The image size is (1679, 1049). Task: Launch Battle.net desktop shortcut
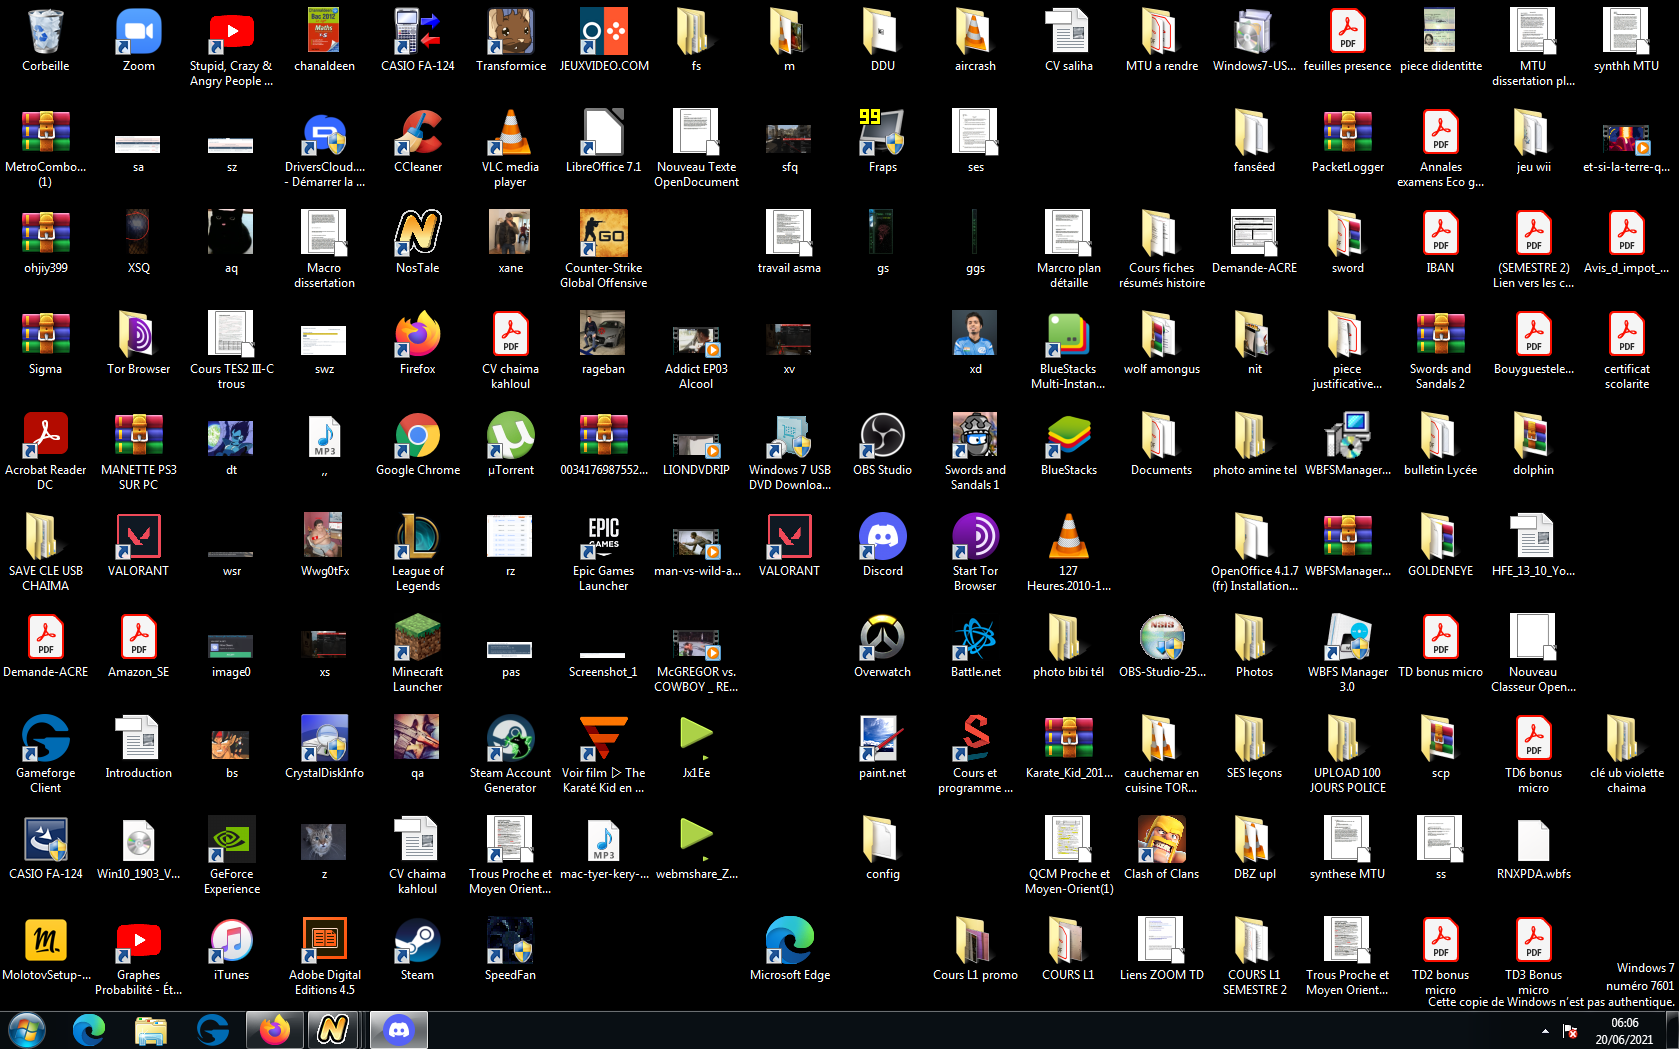(975, 646)
